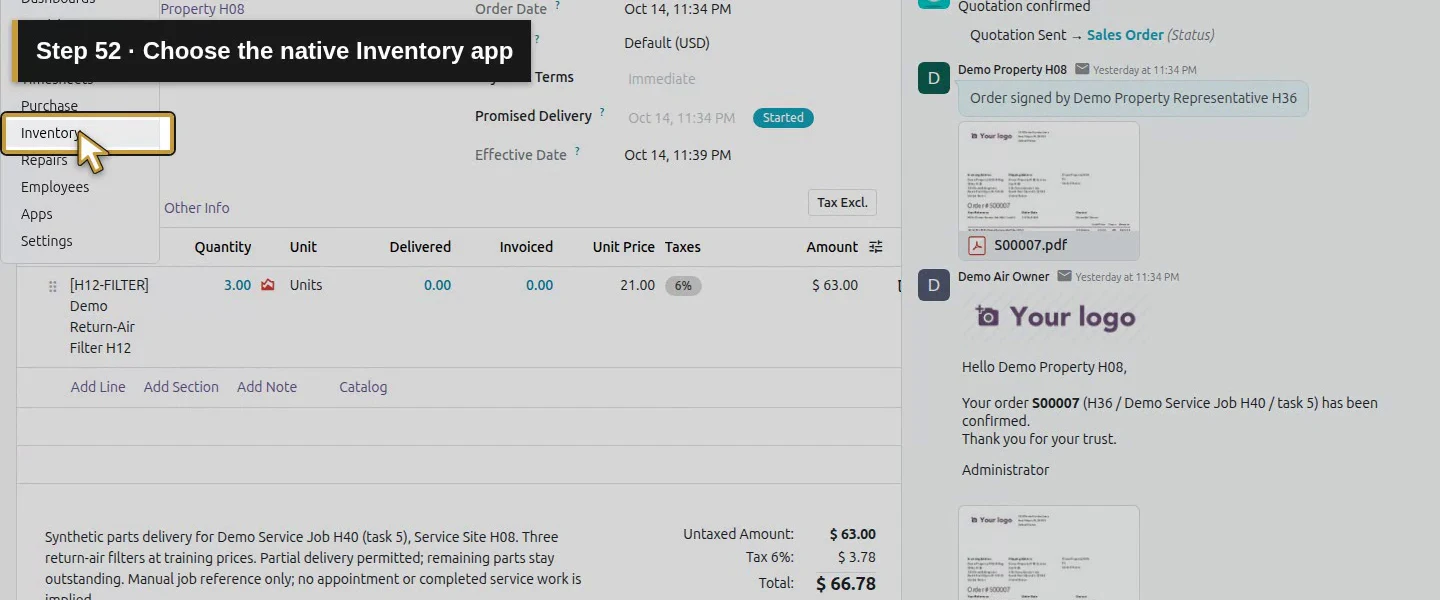Click the Demo Property H08 avatar
Screen dimensions: 1440x600
(x=934, y=78)
